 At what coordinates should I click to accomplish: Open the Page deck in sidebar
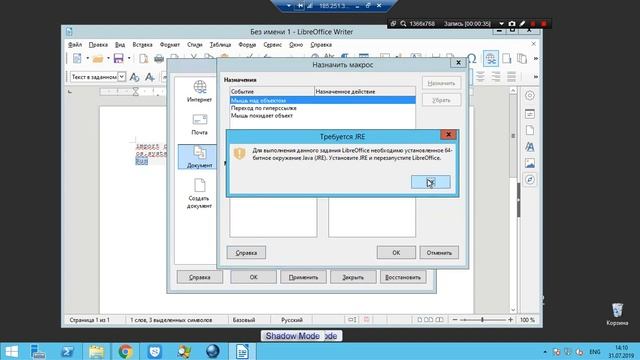pyautogui.click(x=530, y=130)
